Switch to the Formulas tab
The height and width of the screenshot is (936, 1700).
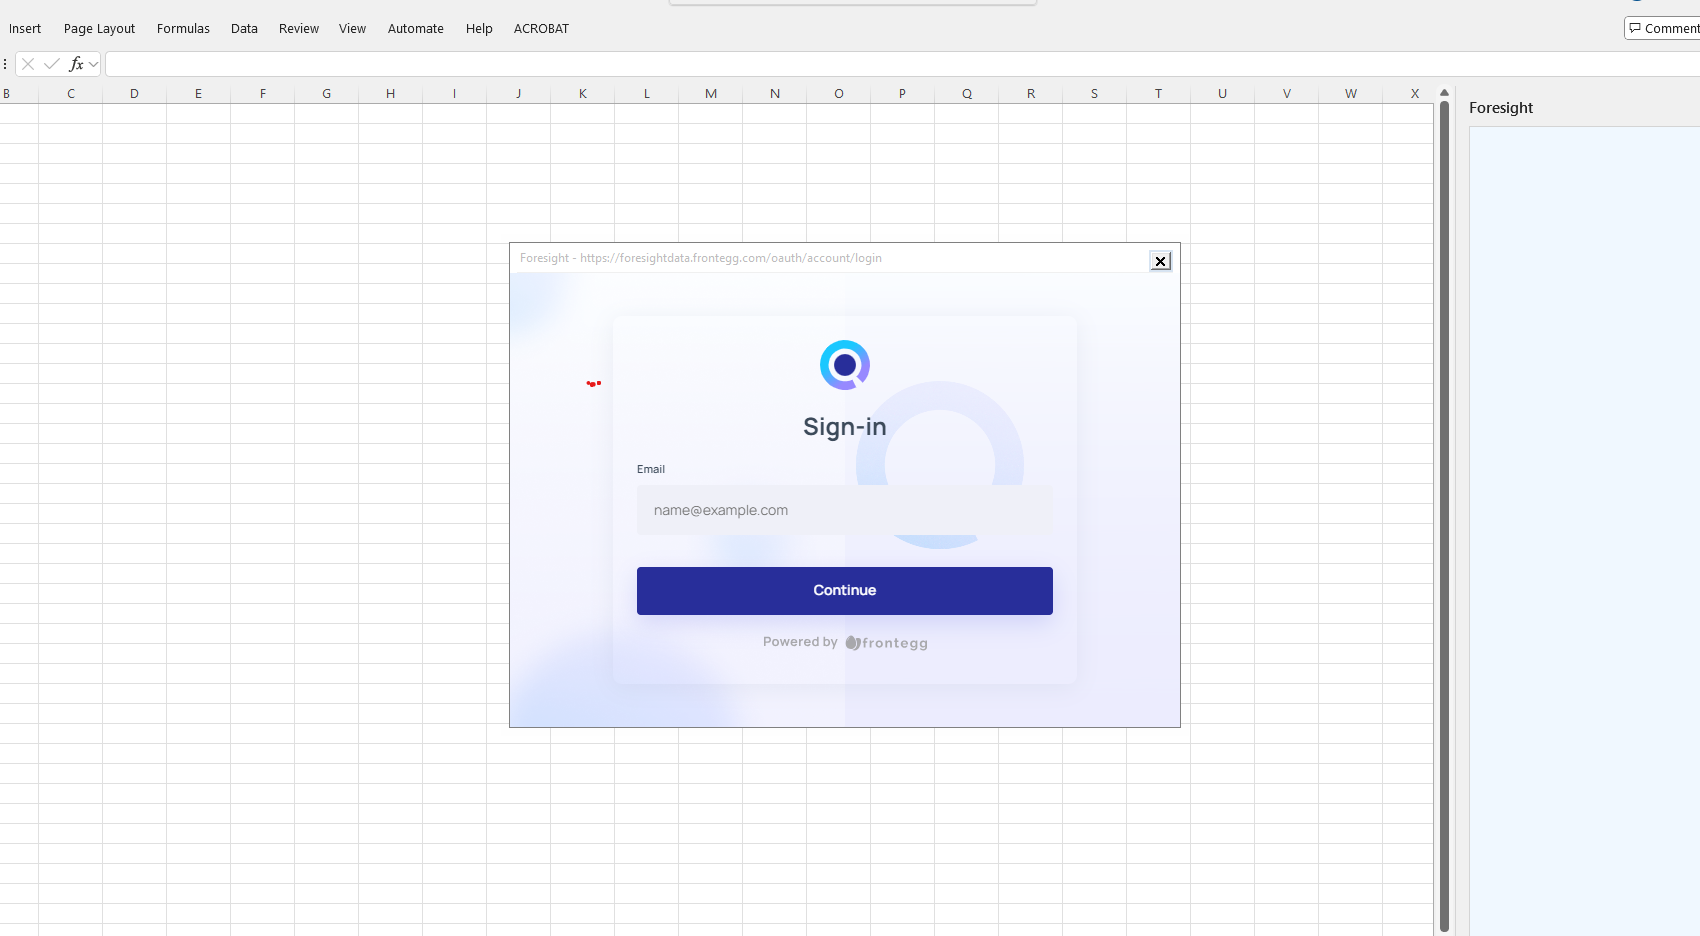click(183, 28)
